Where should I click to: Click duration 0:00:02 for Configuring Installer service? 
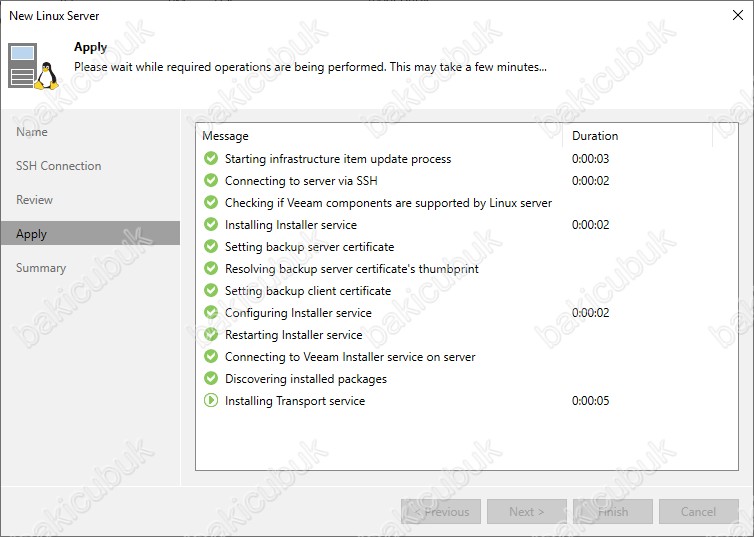[x=591, y=313]
